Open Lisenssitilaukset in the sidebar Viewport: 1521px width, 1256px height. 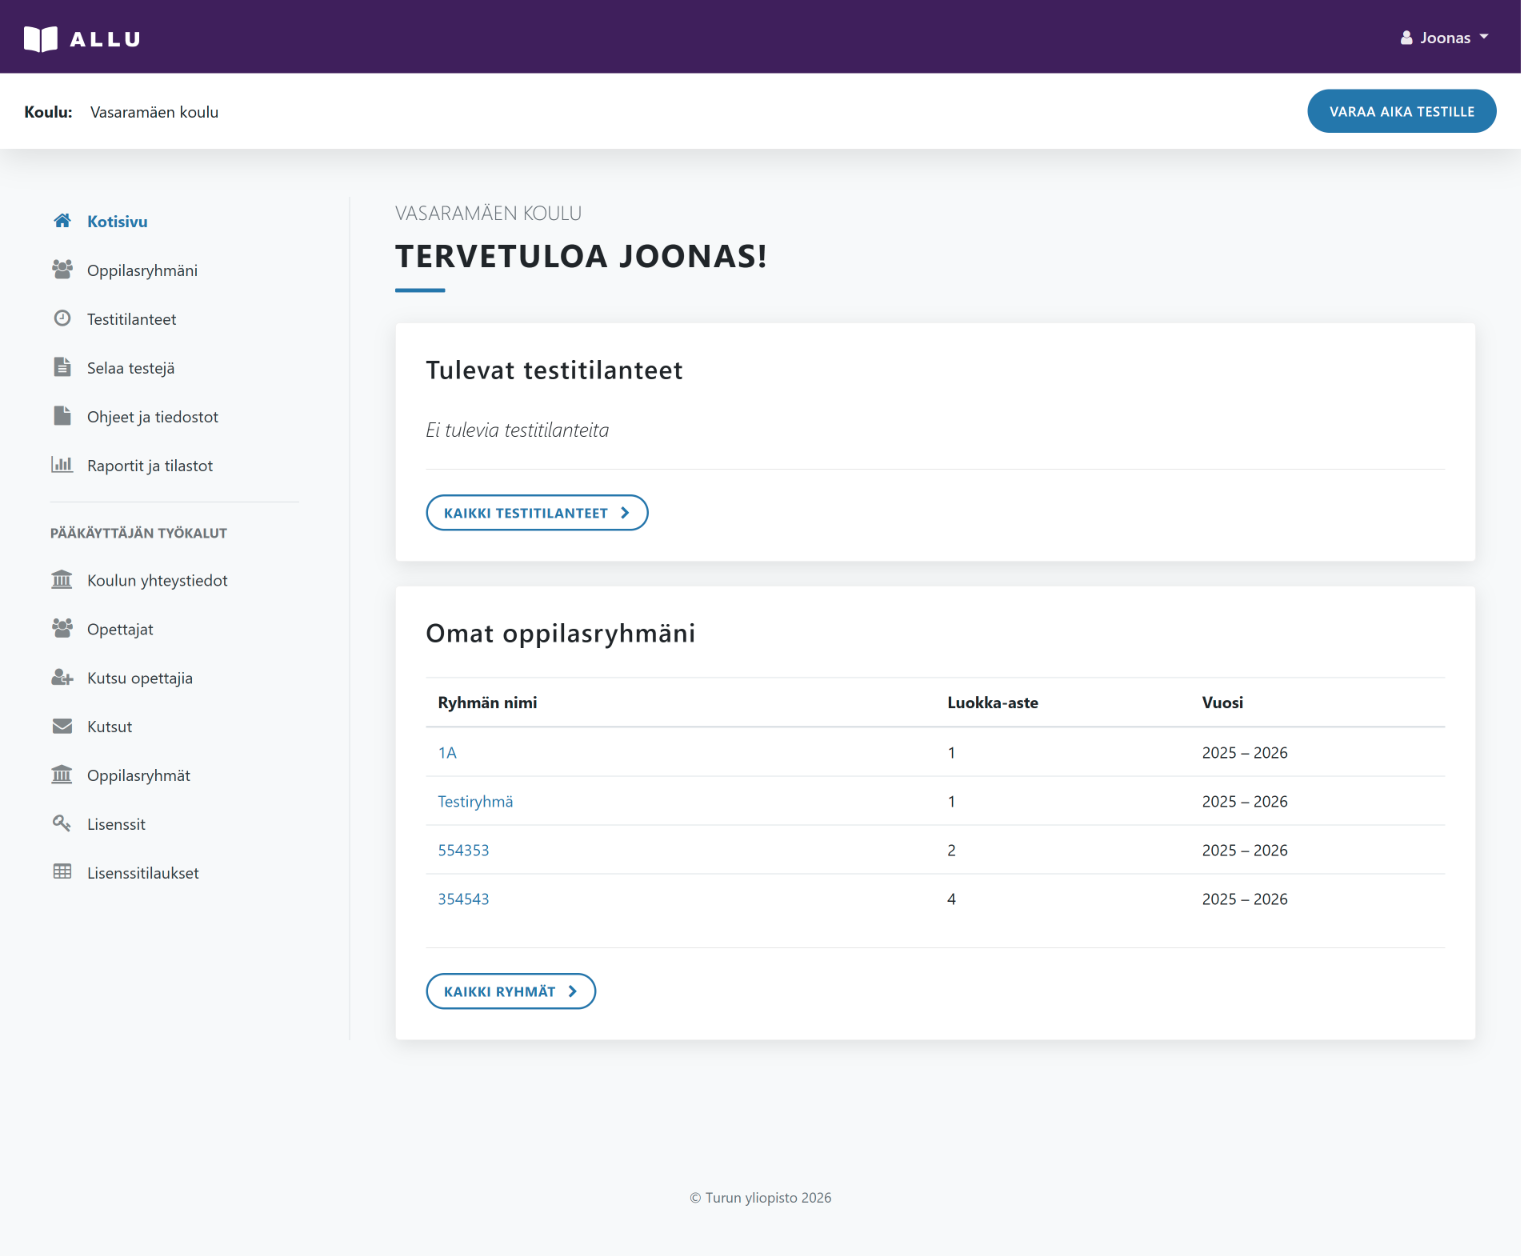click(x=143, y=873)
